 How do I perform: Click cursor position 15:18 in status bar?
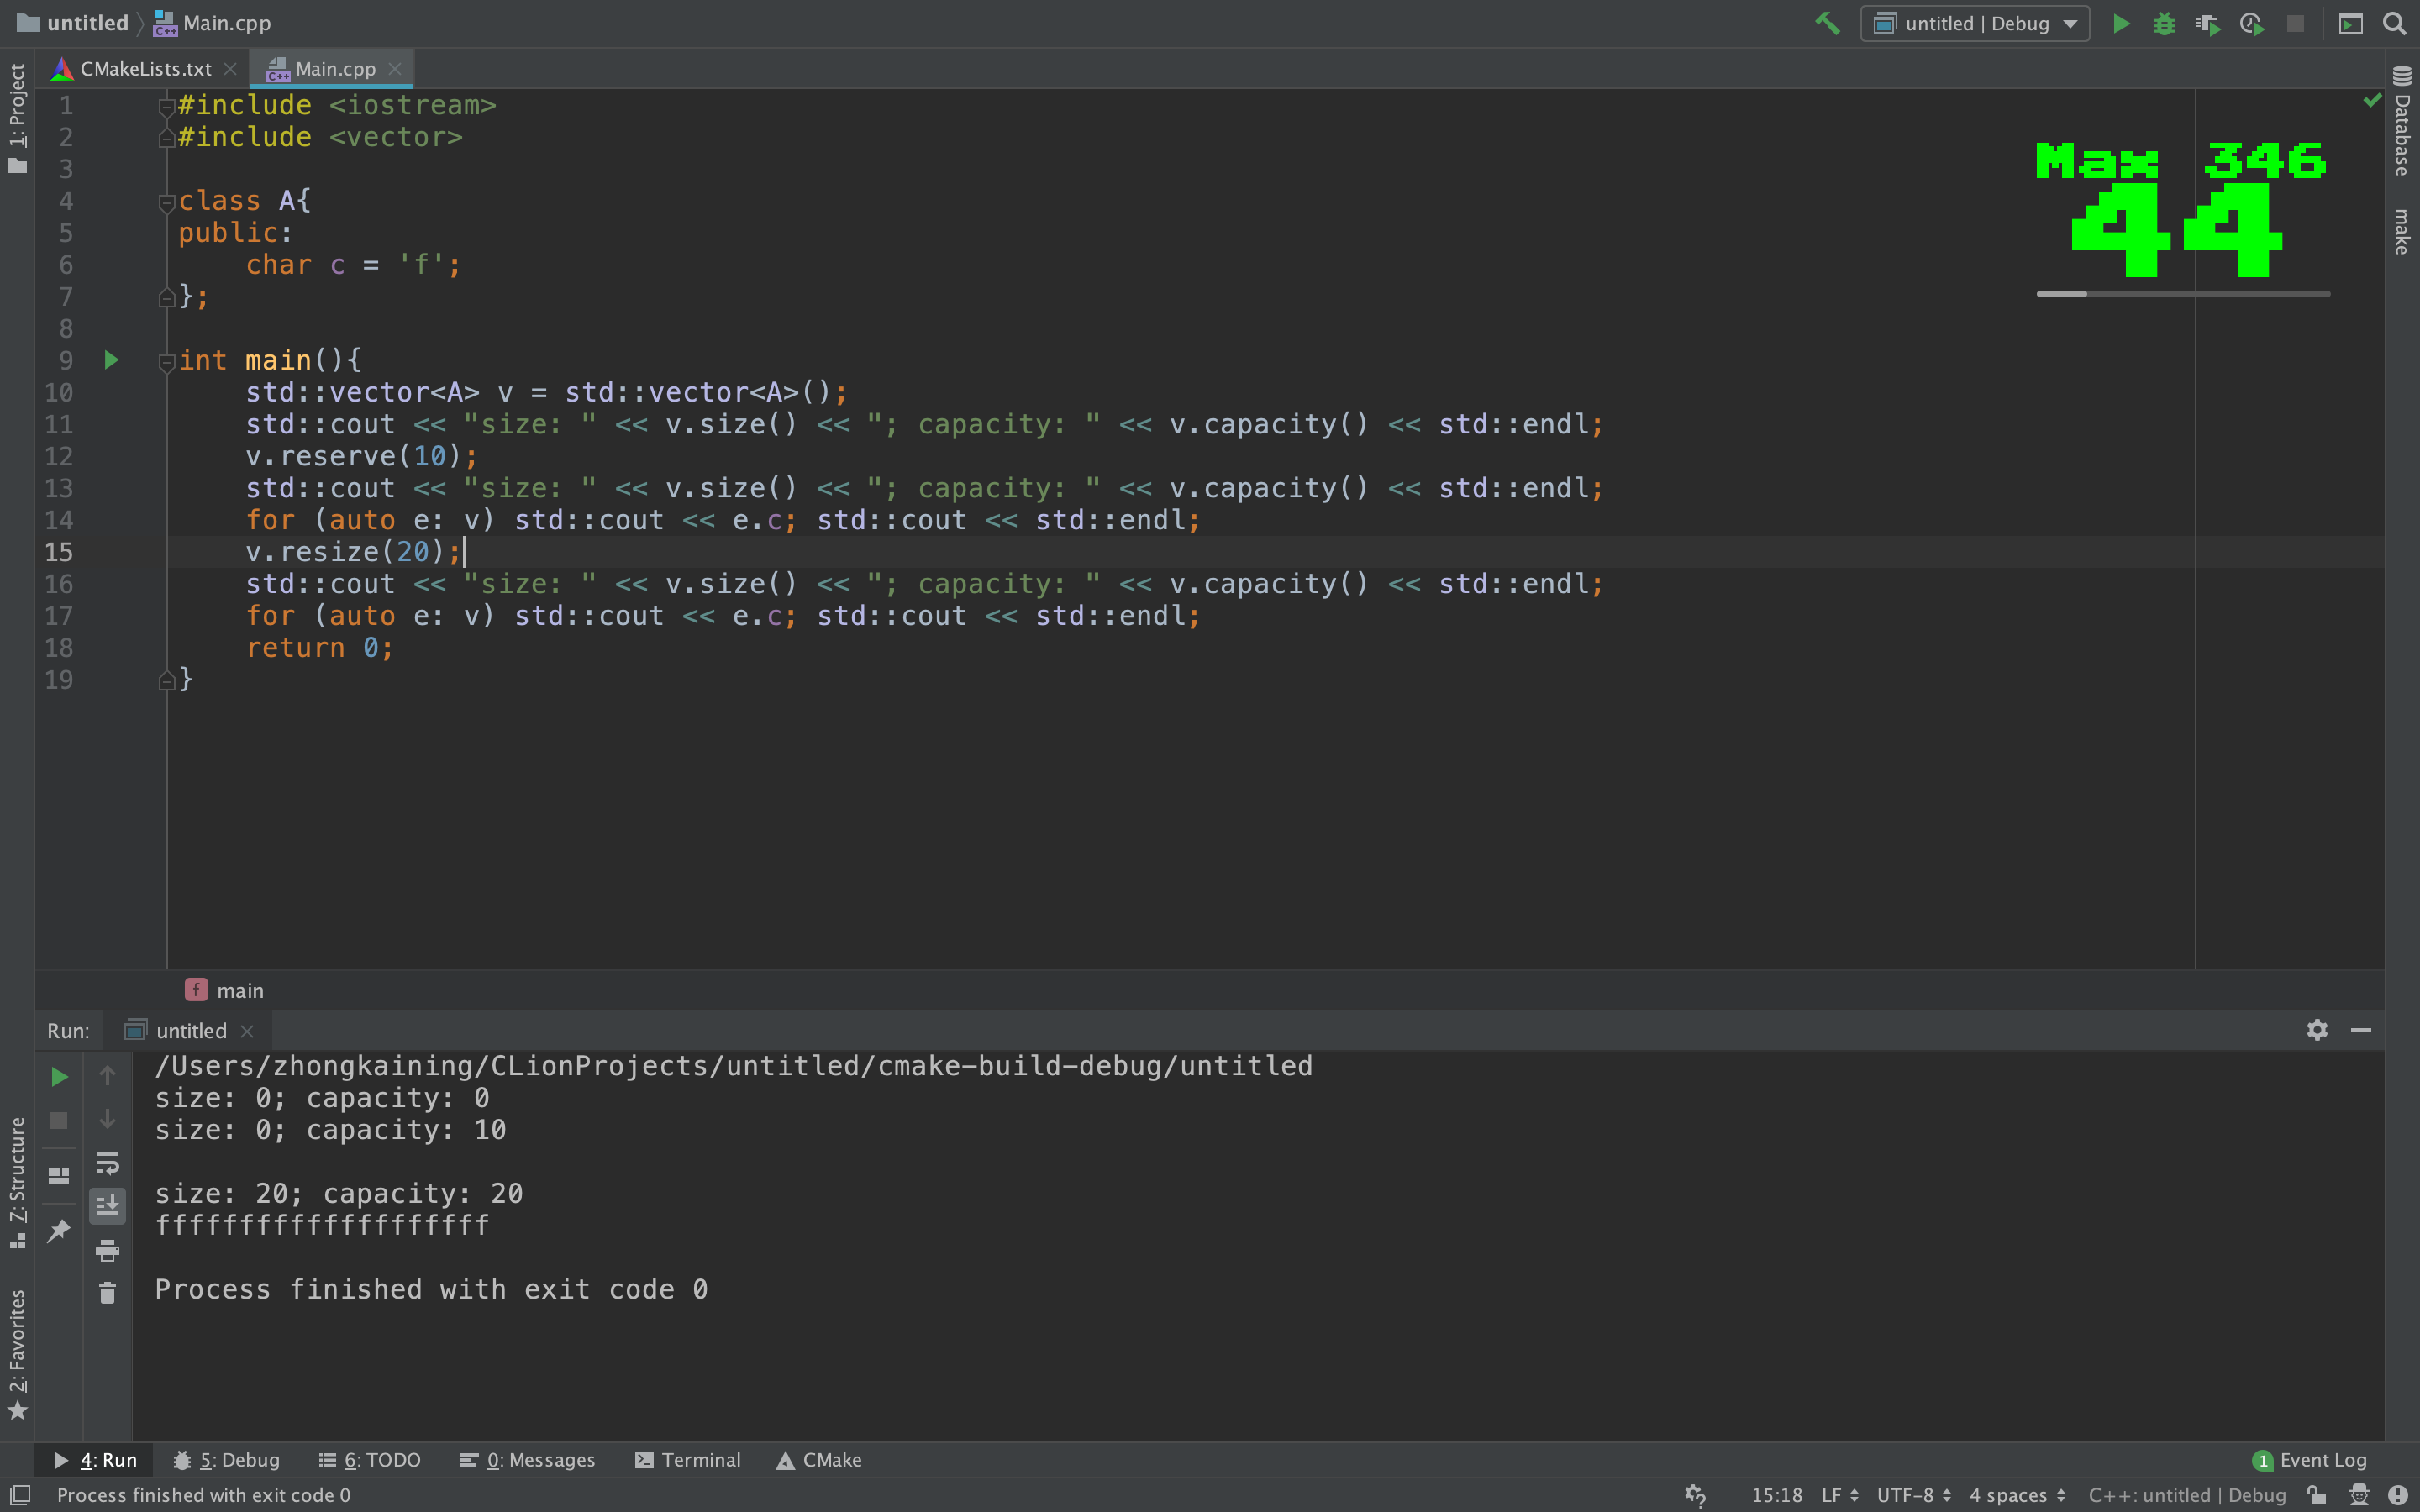tap(1776, 1495)
